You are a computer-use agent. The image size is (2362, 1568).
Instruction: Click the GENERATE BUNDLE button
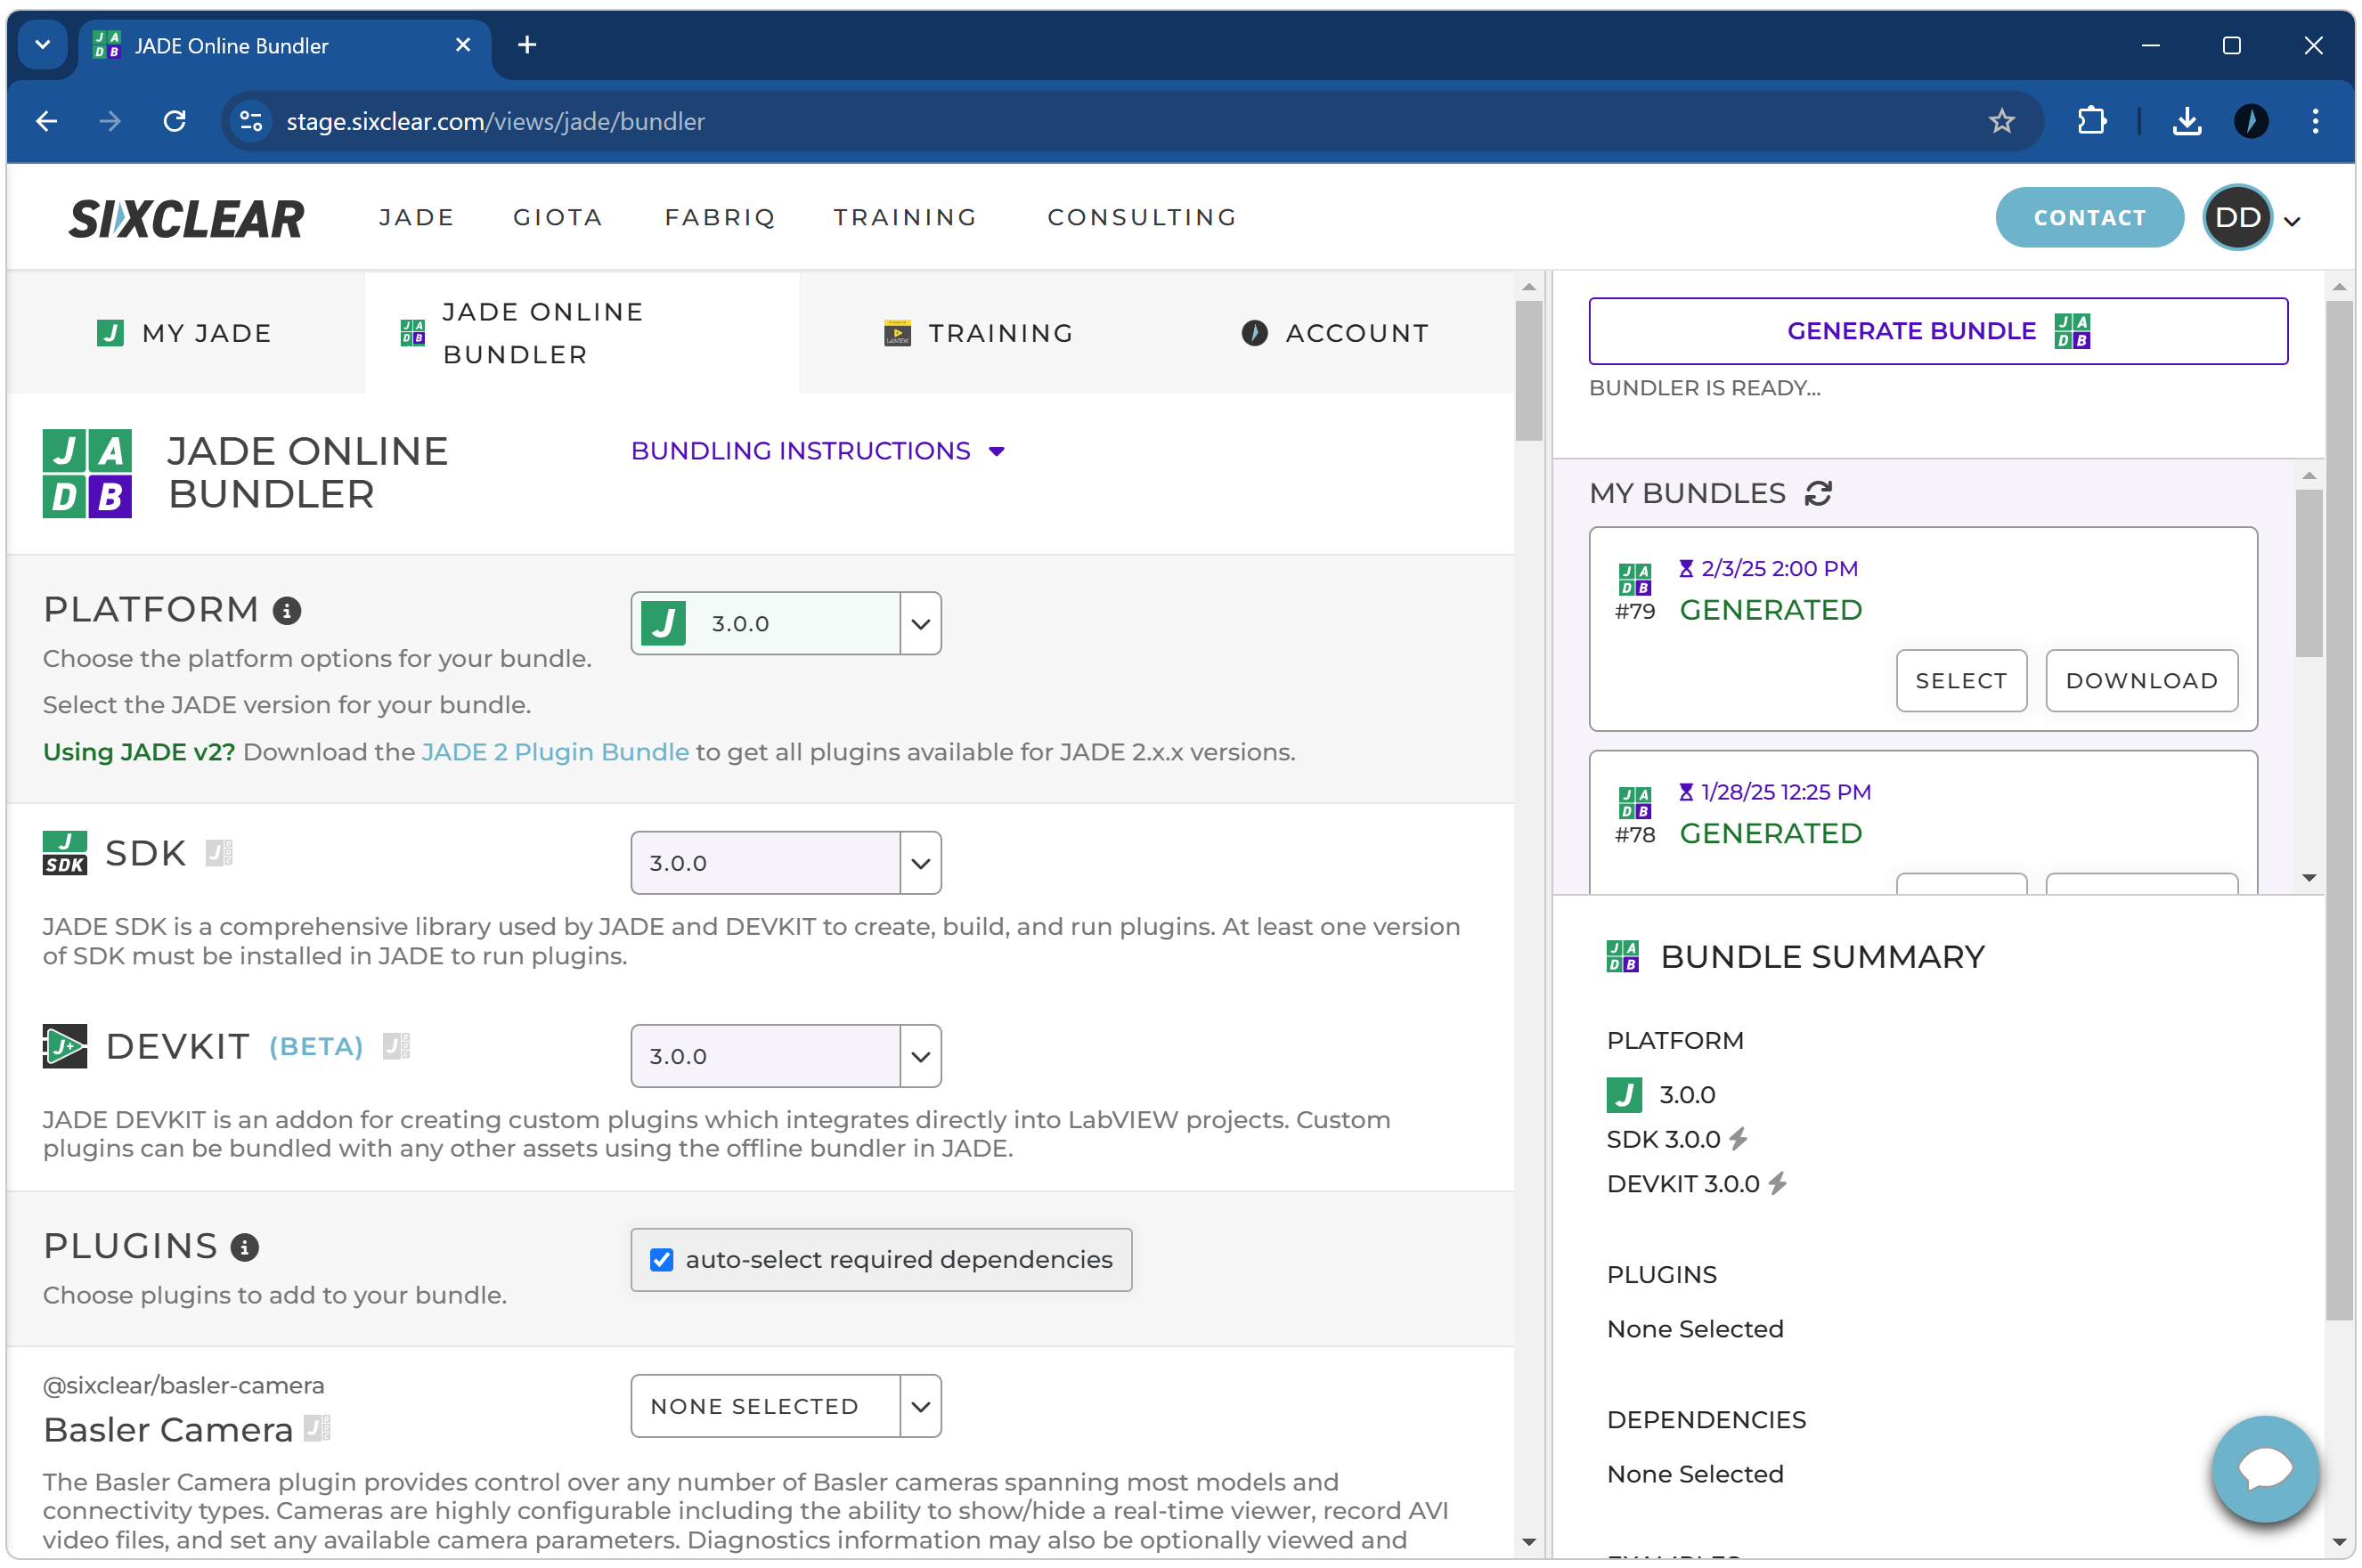[1938, 331]
